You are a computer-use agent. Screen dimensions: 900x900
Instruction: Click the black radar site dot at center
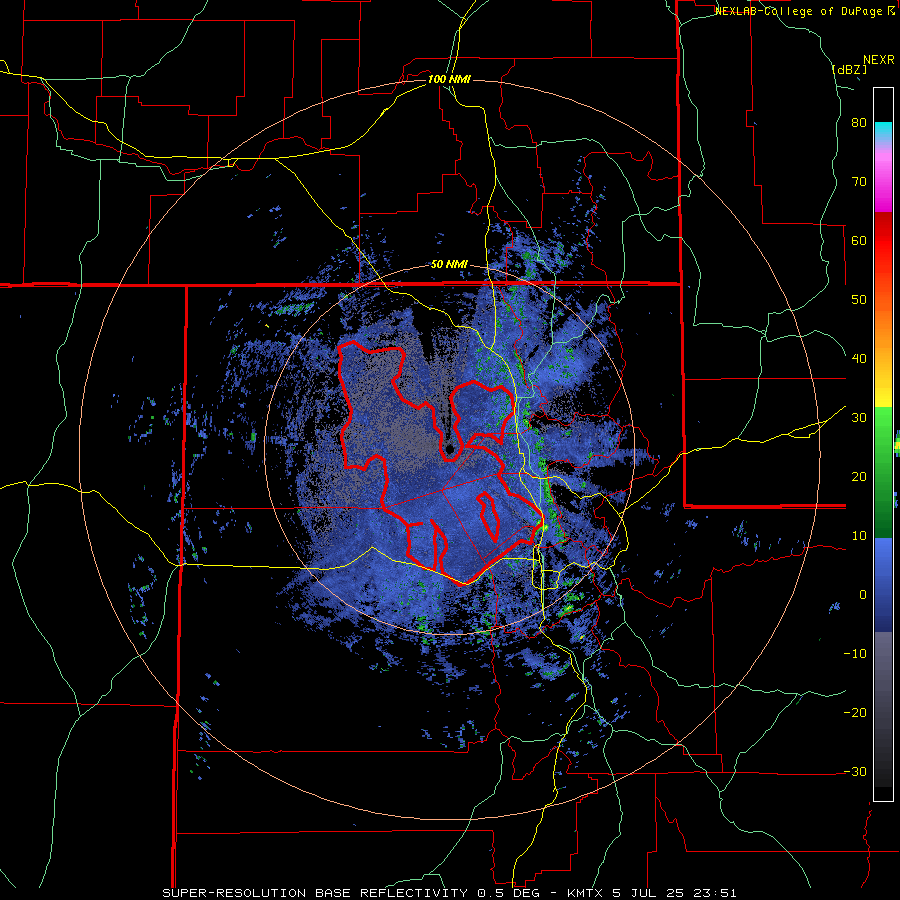[450, 449]
